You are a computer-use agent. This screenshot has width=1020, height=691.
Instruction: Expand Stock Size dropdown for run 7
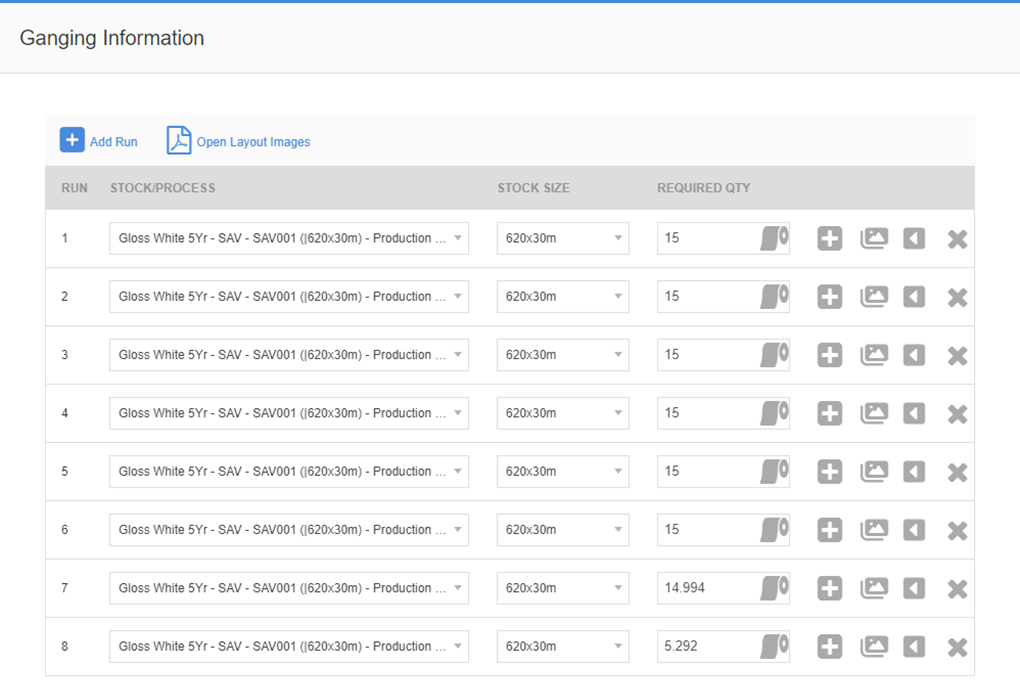point(563,588)
